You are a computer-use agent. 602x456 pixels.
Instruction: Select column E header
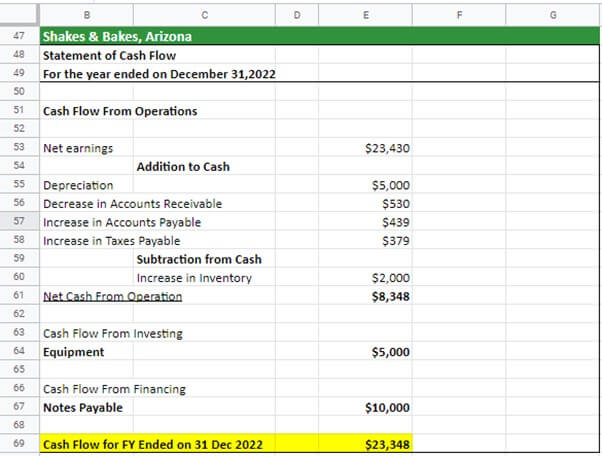click(365, 15)
